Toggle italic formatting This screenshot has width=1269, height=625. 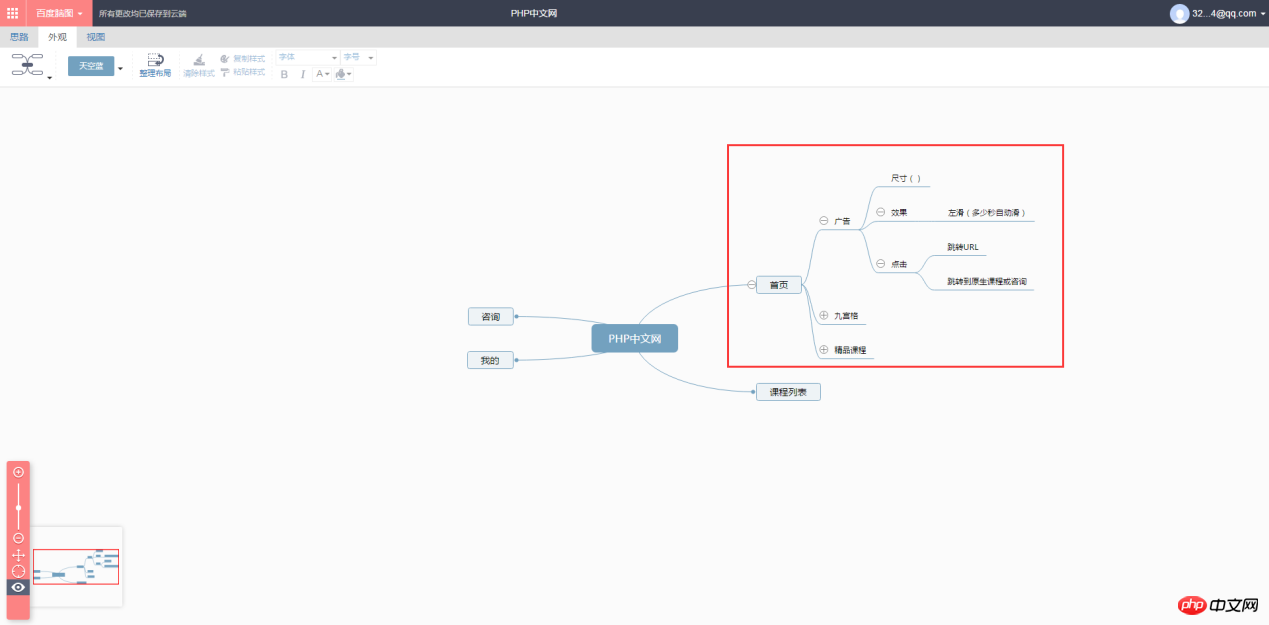[x=303, y=74]
